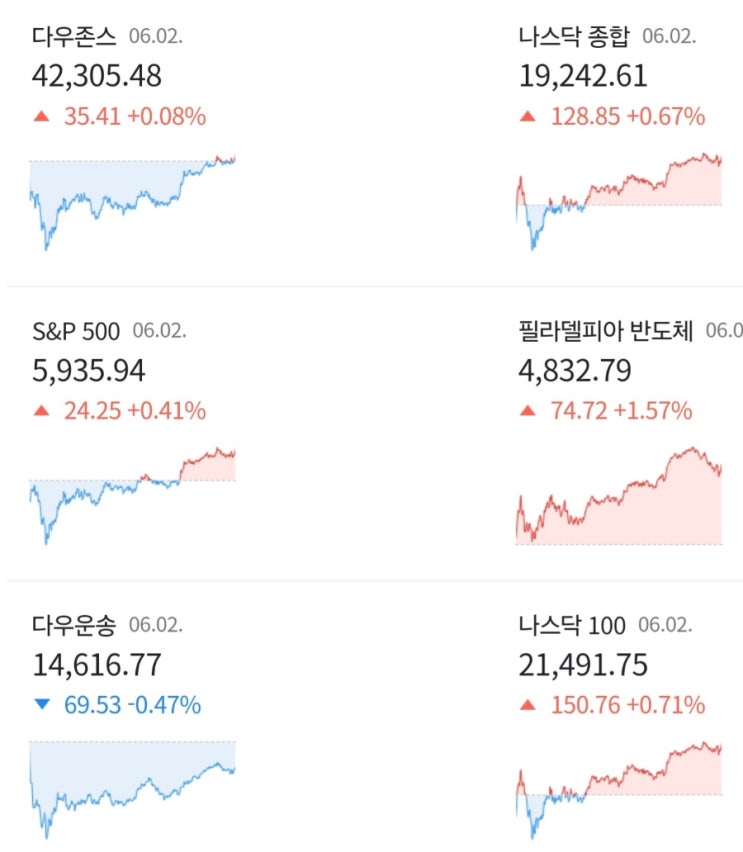Open the 필라델피아 반도체 index title
This screenshot has height=852, width=743.
click(x=605, y=331)
